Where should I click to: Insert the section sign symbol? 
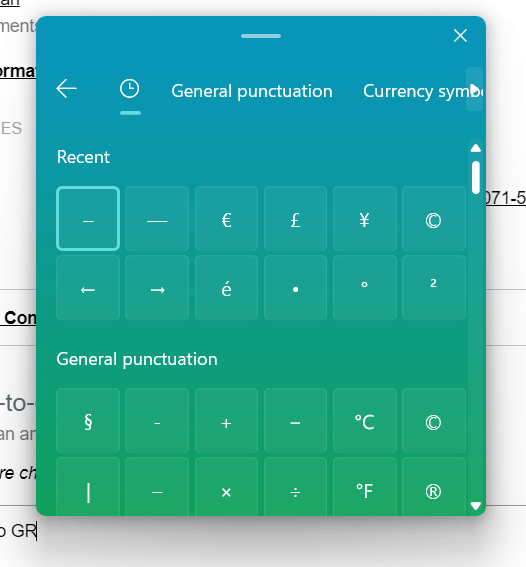(x=88, y=421)
